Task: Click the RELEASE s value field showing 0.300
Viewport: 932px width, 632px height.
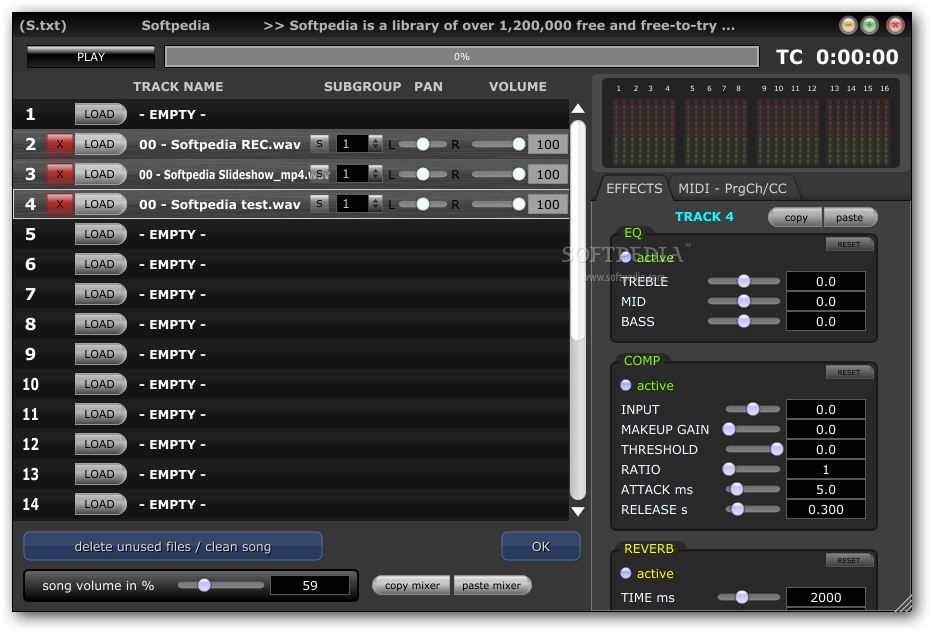Action: (x=826, y=510)
